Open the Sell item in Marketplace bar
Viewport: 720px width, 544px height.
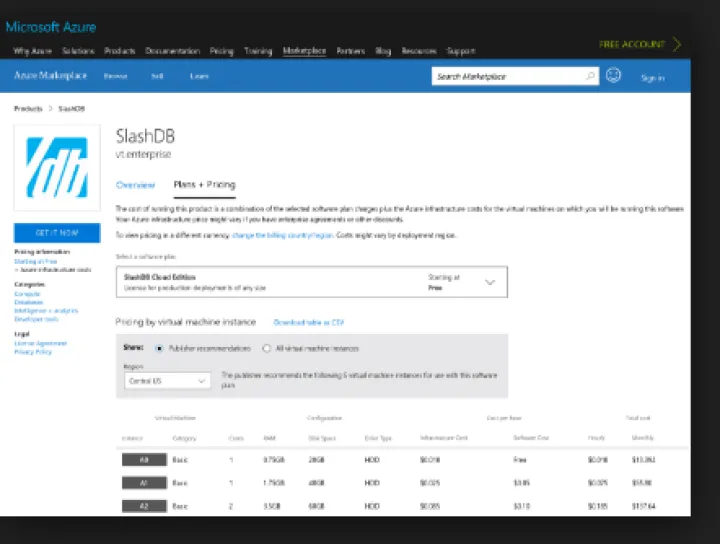tap(157, 76)
